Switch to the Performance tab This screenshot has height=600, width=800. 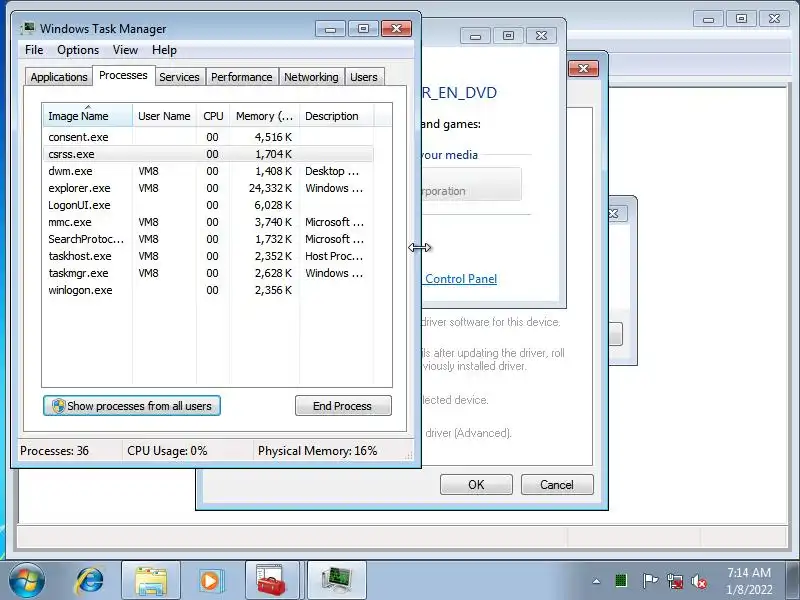[x=241, y=77]
